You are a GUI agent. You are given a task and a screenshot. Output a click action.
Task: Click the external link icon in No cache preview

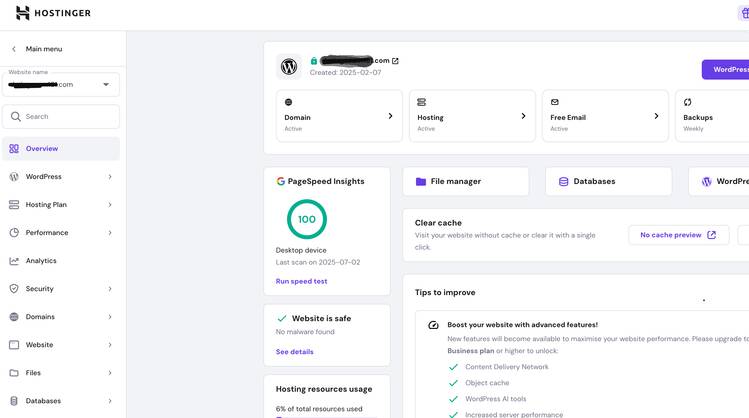(712, 235)
